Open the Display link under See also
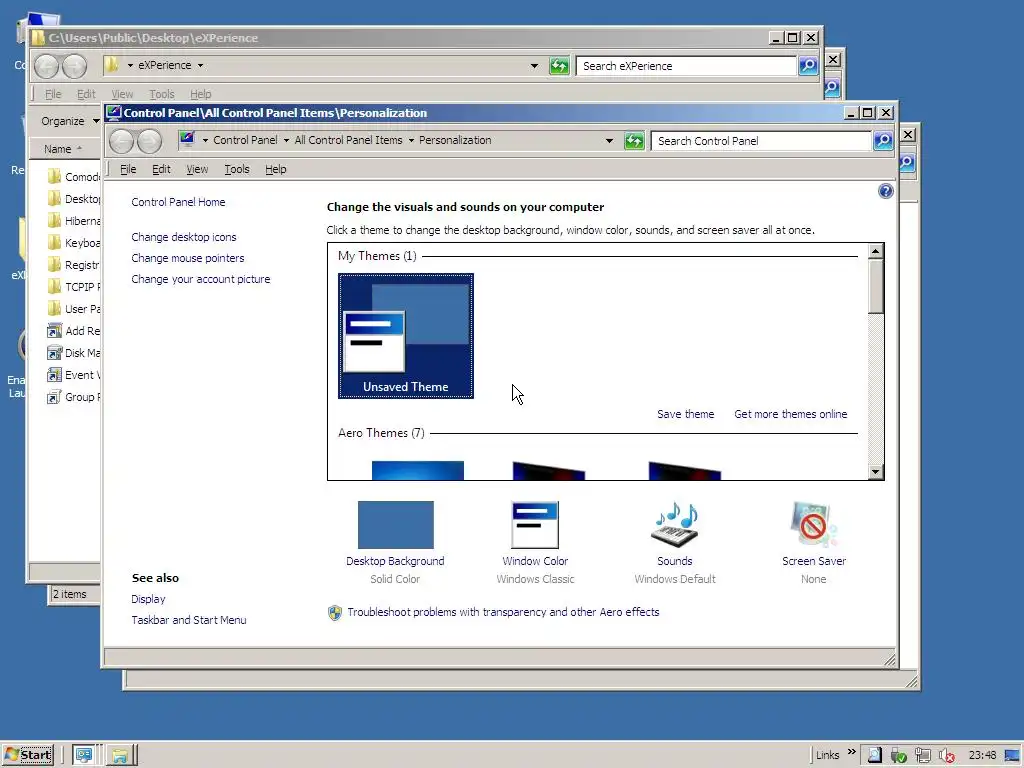Screen dimensions: 1024x768 point(148,599)
